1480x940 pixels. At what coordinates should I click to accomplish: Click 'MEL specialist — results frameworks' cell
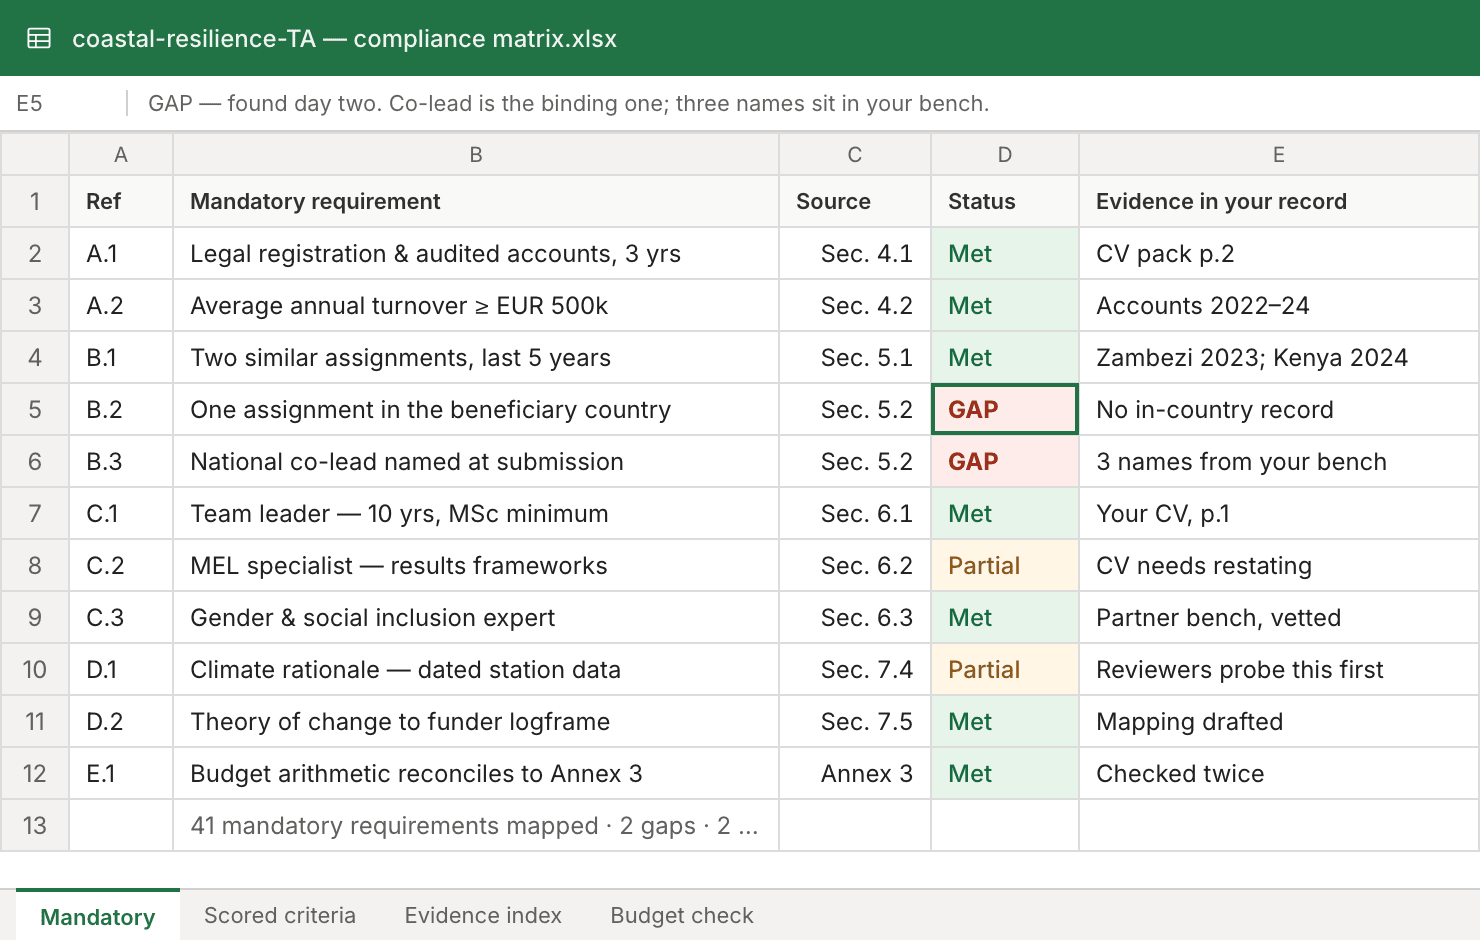476,565
